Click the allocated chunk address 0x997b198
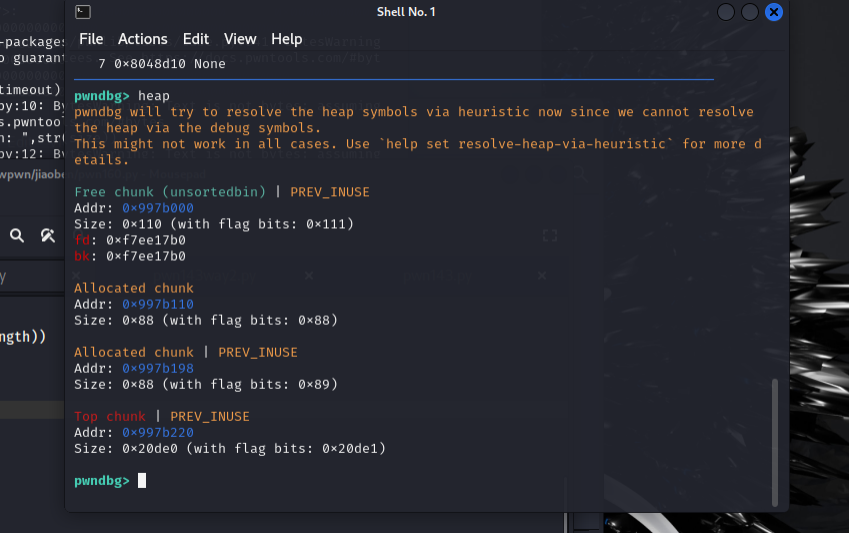 (x=158, y=368)
